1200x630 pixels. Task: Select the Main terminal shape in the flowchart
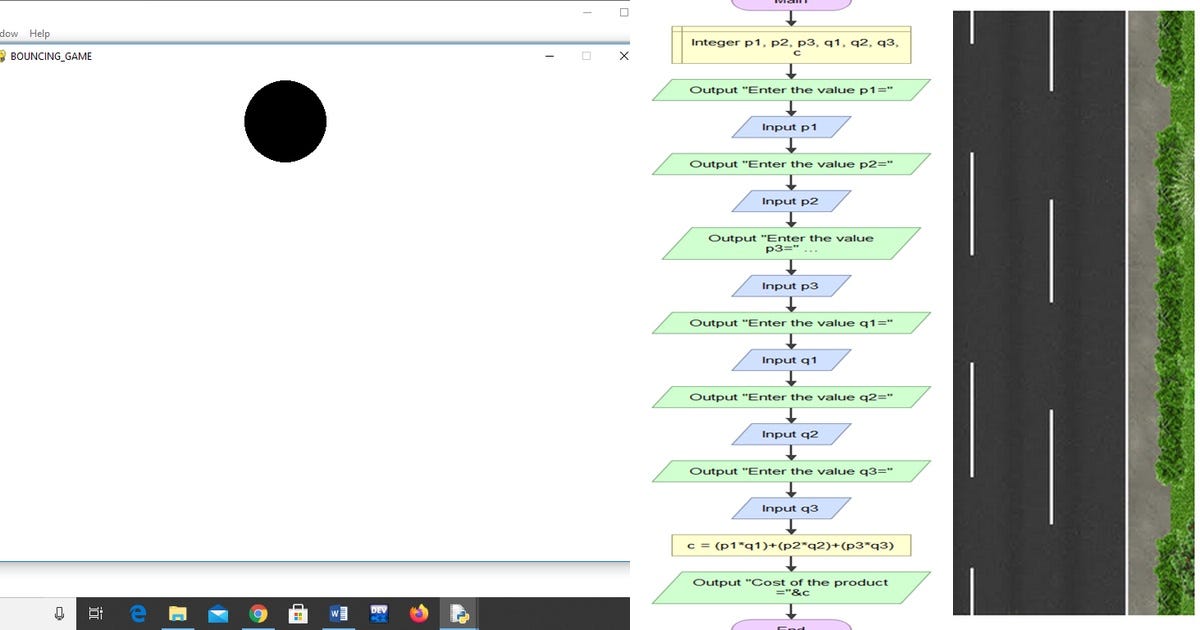(792, 3)
